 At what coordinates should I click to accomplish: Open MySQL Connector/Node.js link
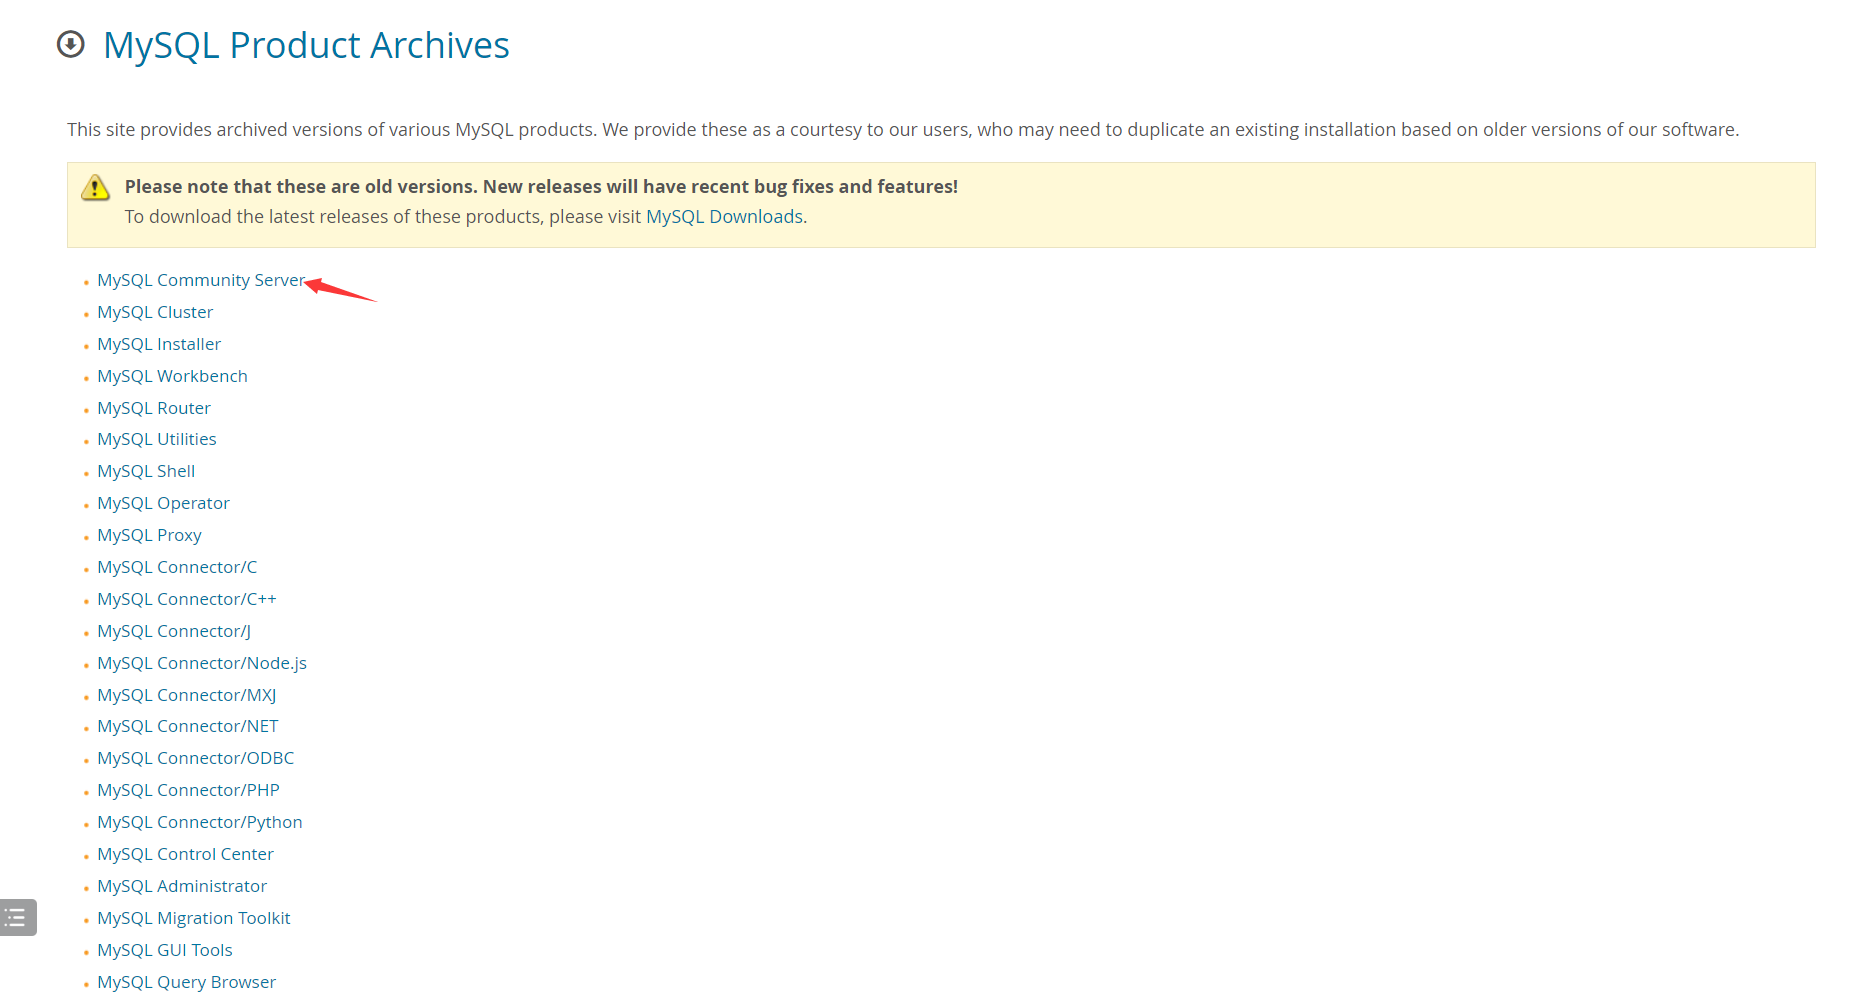click(202, 663)
